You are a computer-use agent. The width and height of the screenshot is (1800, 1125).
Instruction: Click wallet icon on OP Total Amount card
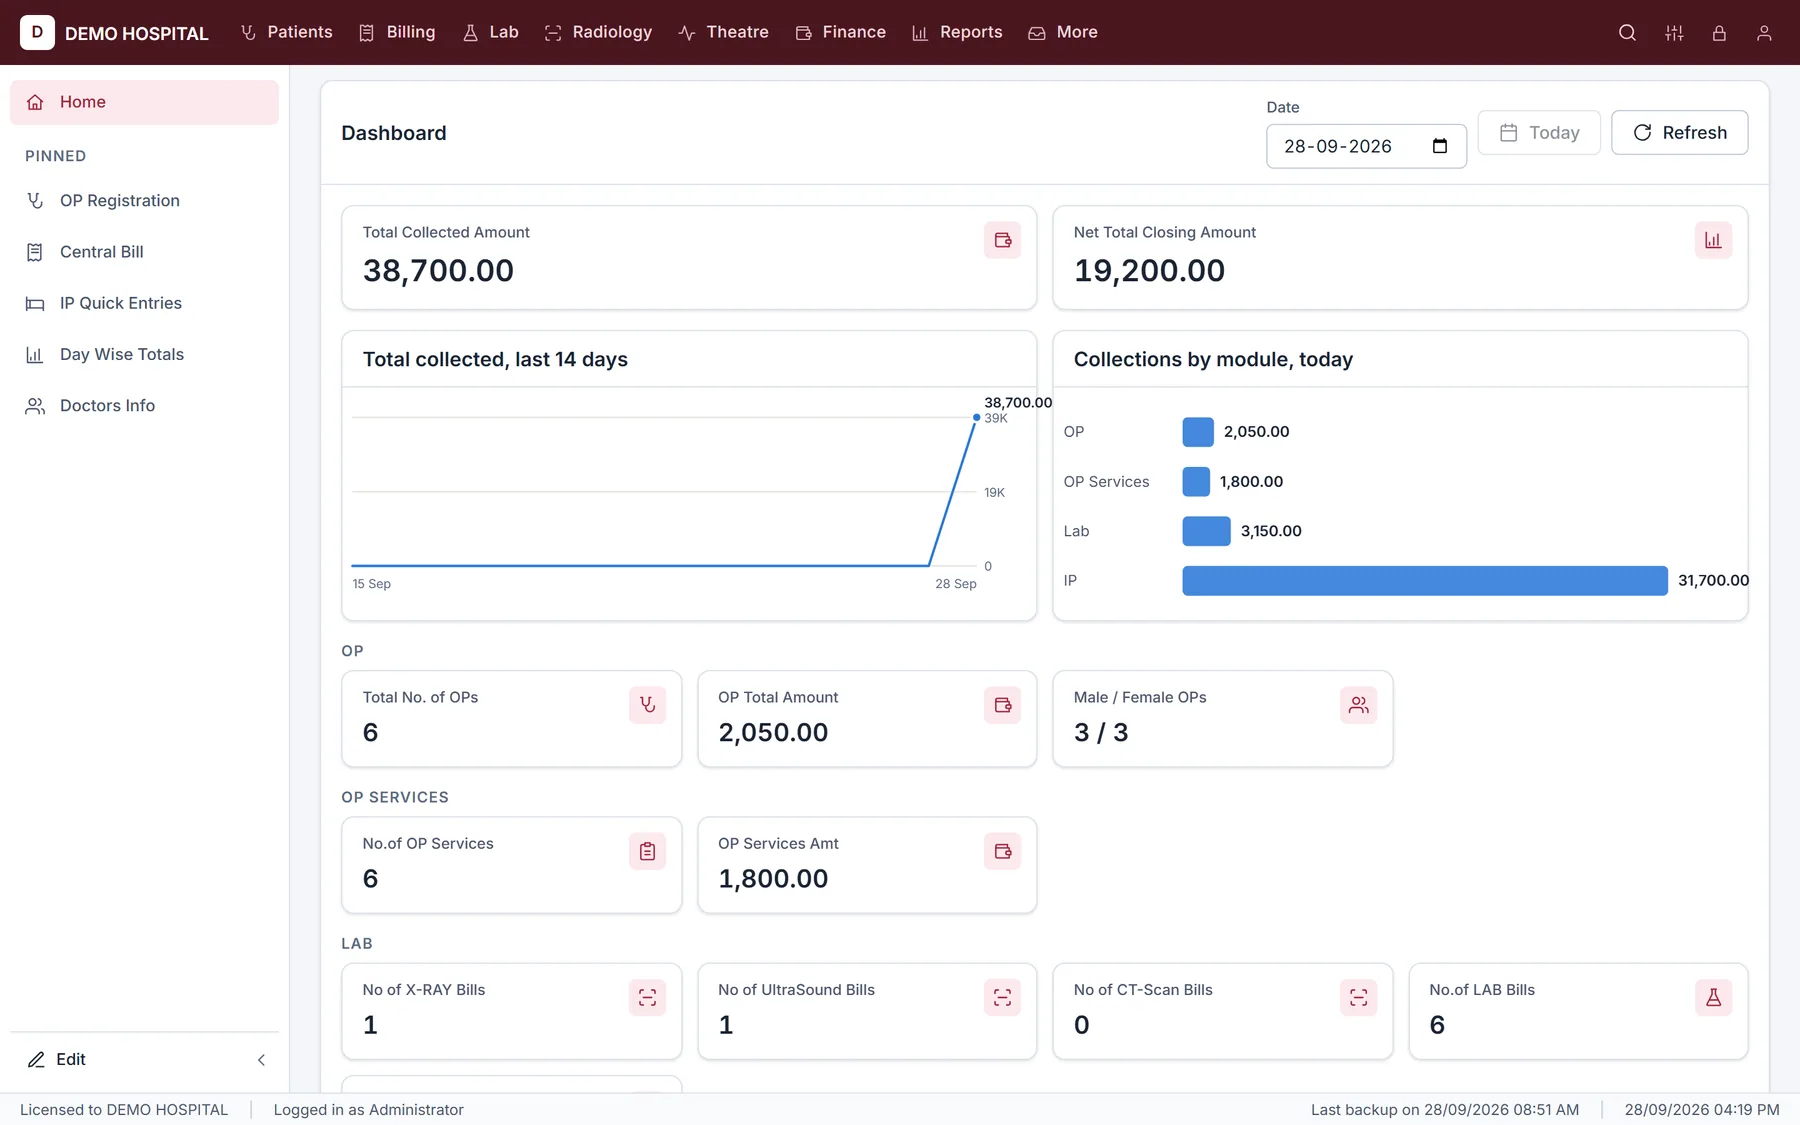[1002, 705]
